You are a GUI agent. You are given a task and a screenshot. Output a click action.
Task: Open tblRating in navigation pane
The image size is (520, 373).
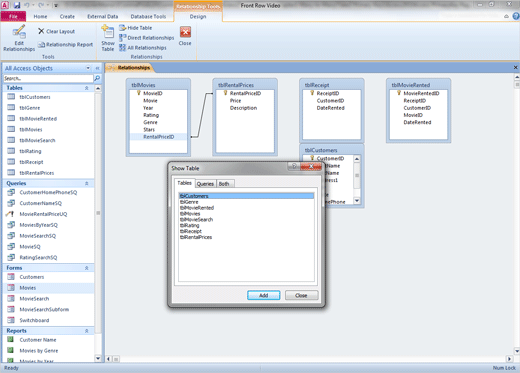point(30,151)
